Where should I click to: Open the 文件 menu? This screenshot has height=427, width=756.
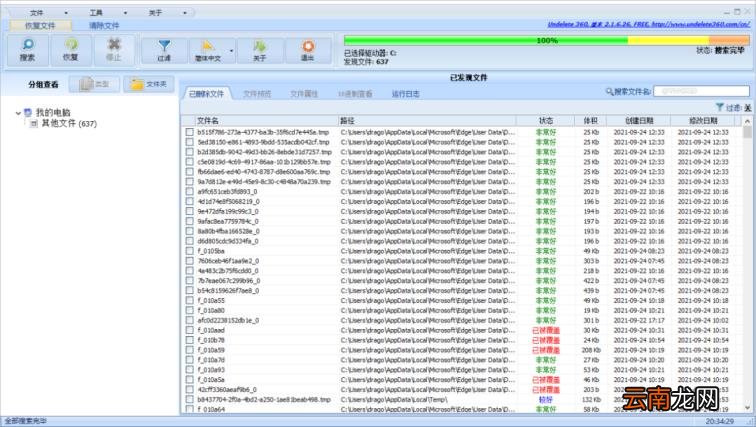pos(37,13)
